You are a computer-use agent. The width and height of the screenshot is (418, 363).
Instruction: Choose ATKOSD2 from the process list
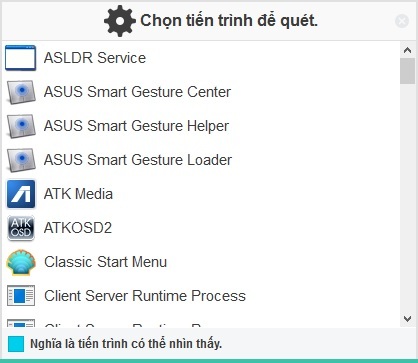pos(201,228)
